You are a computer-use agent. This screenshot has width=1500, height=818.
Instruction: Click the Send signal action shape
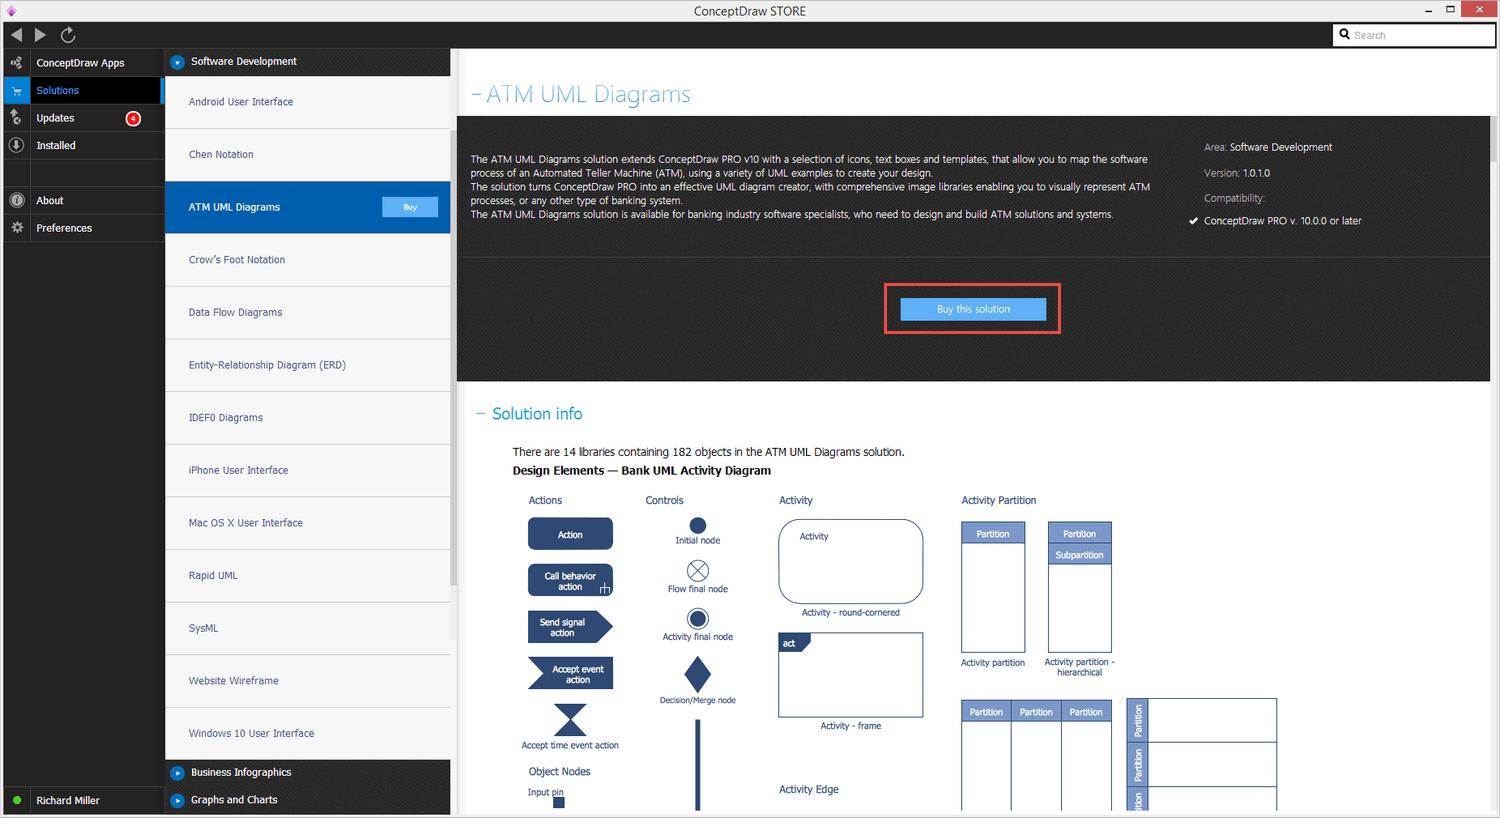[570, 627]
